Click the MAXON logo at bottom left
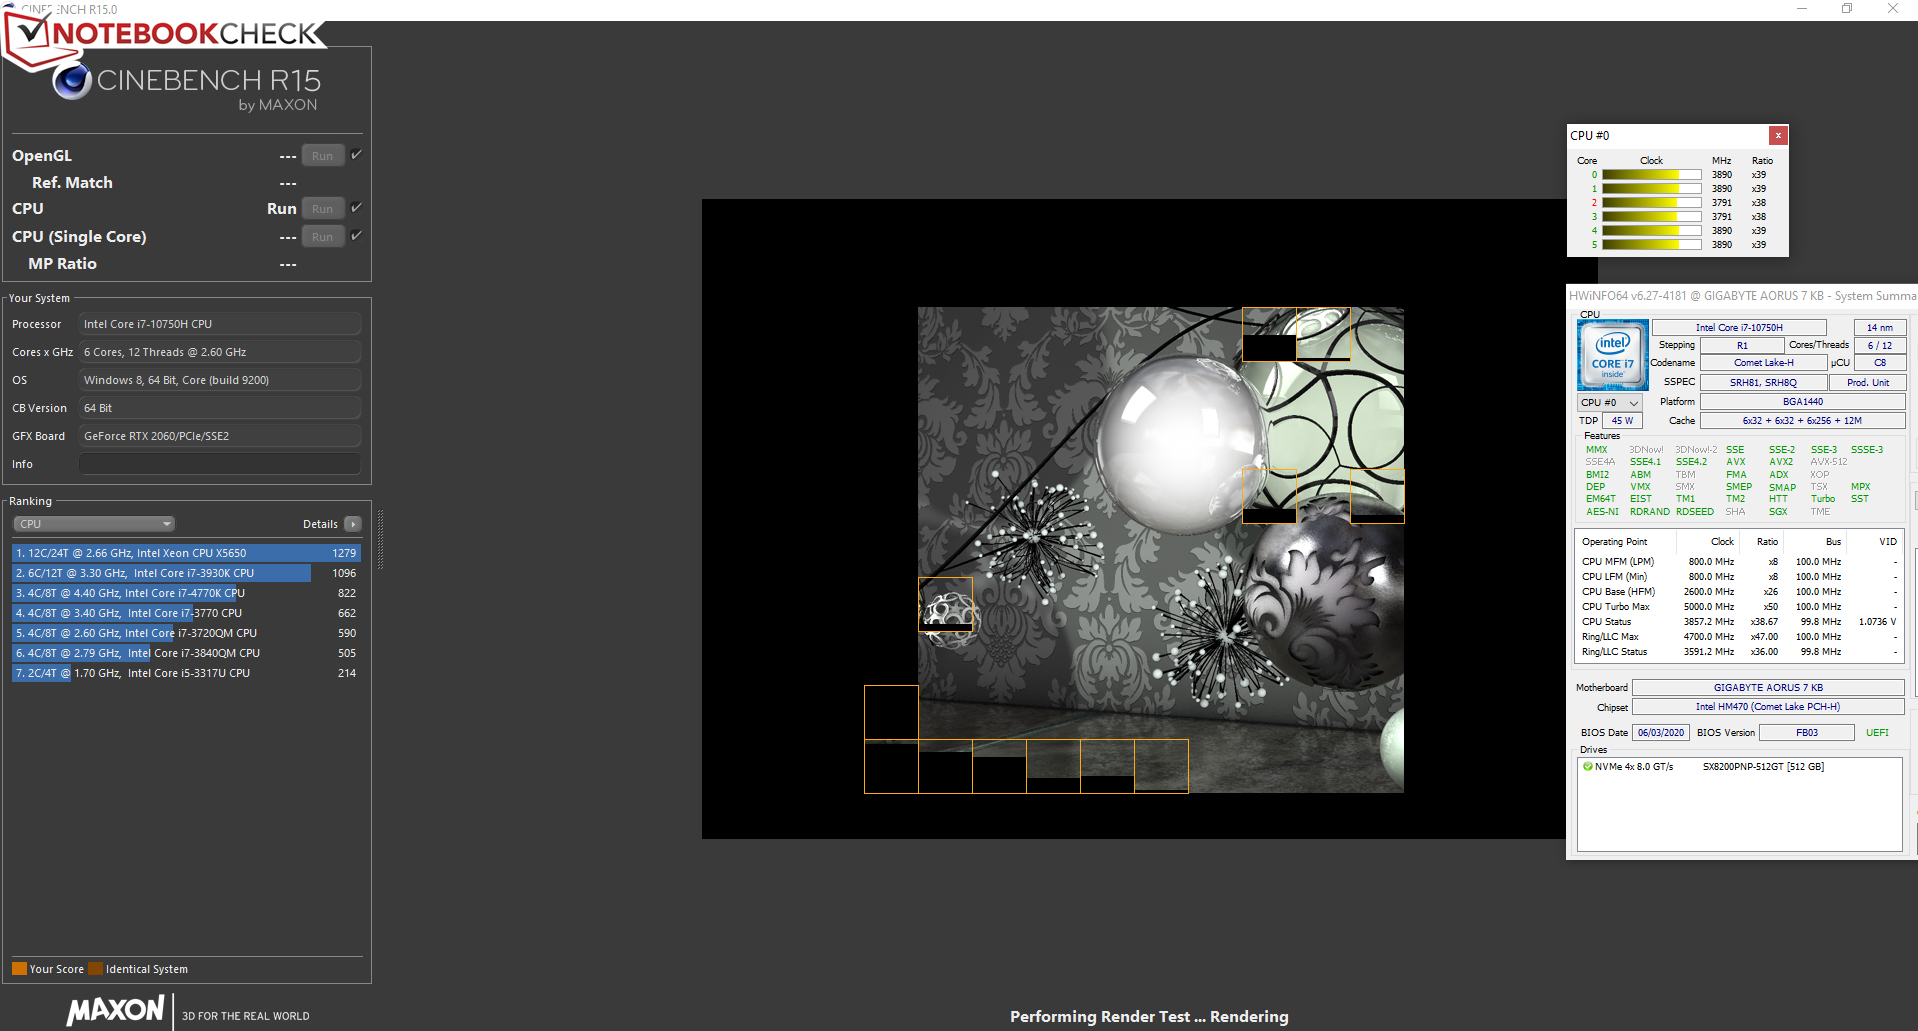 115,1010
